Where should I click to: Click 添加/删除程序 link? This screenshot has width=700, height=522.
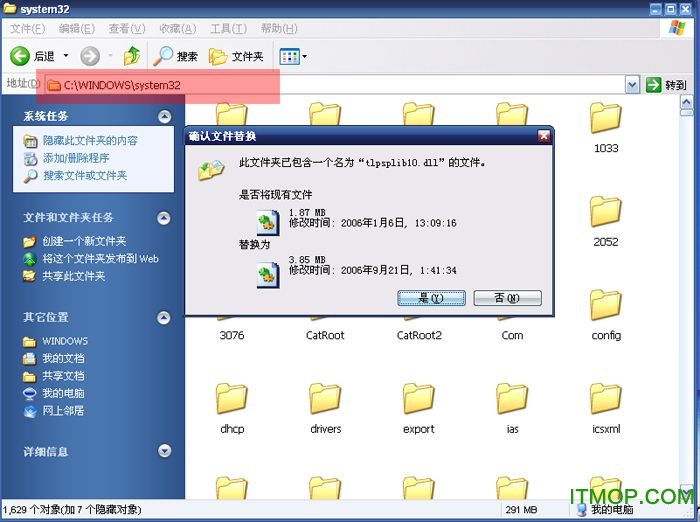pos(76,158)
